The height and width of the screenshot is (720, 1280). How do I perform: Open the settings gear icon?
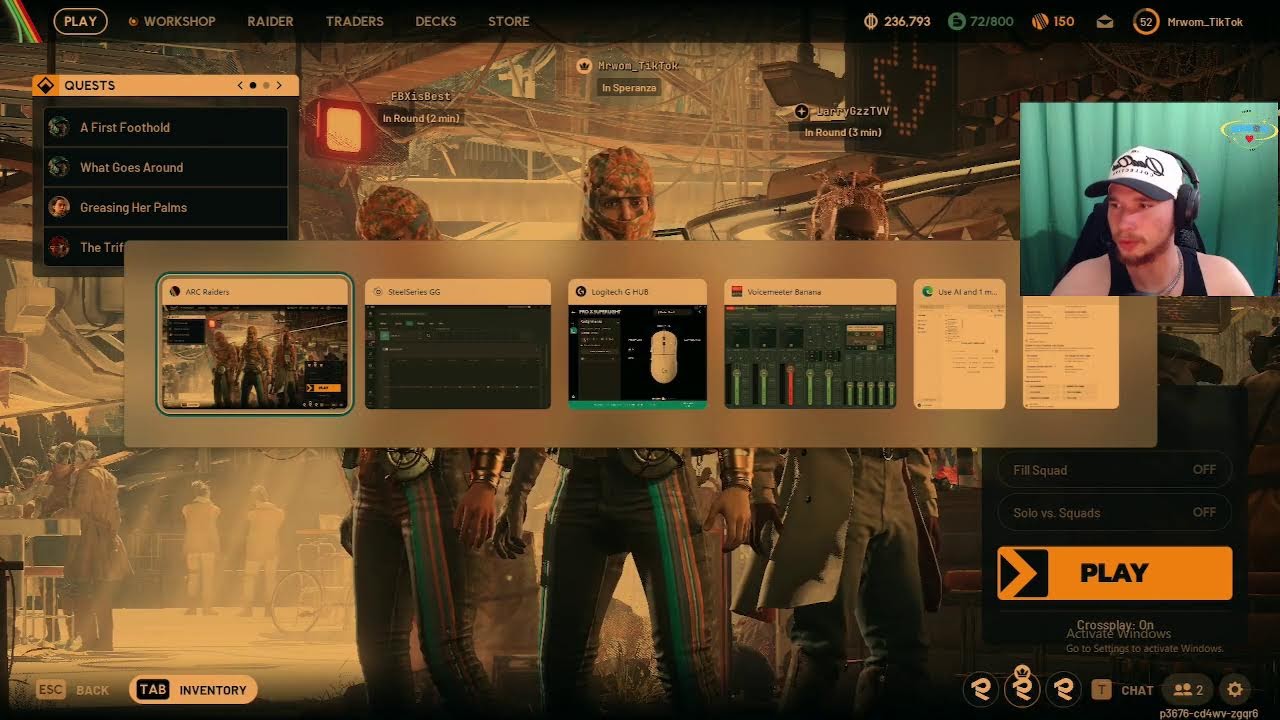click(x=1235, y=689)
